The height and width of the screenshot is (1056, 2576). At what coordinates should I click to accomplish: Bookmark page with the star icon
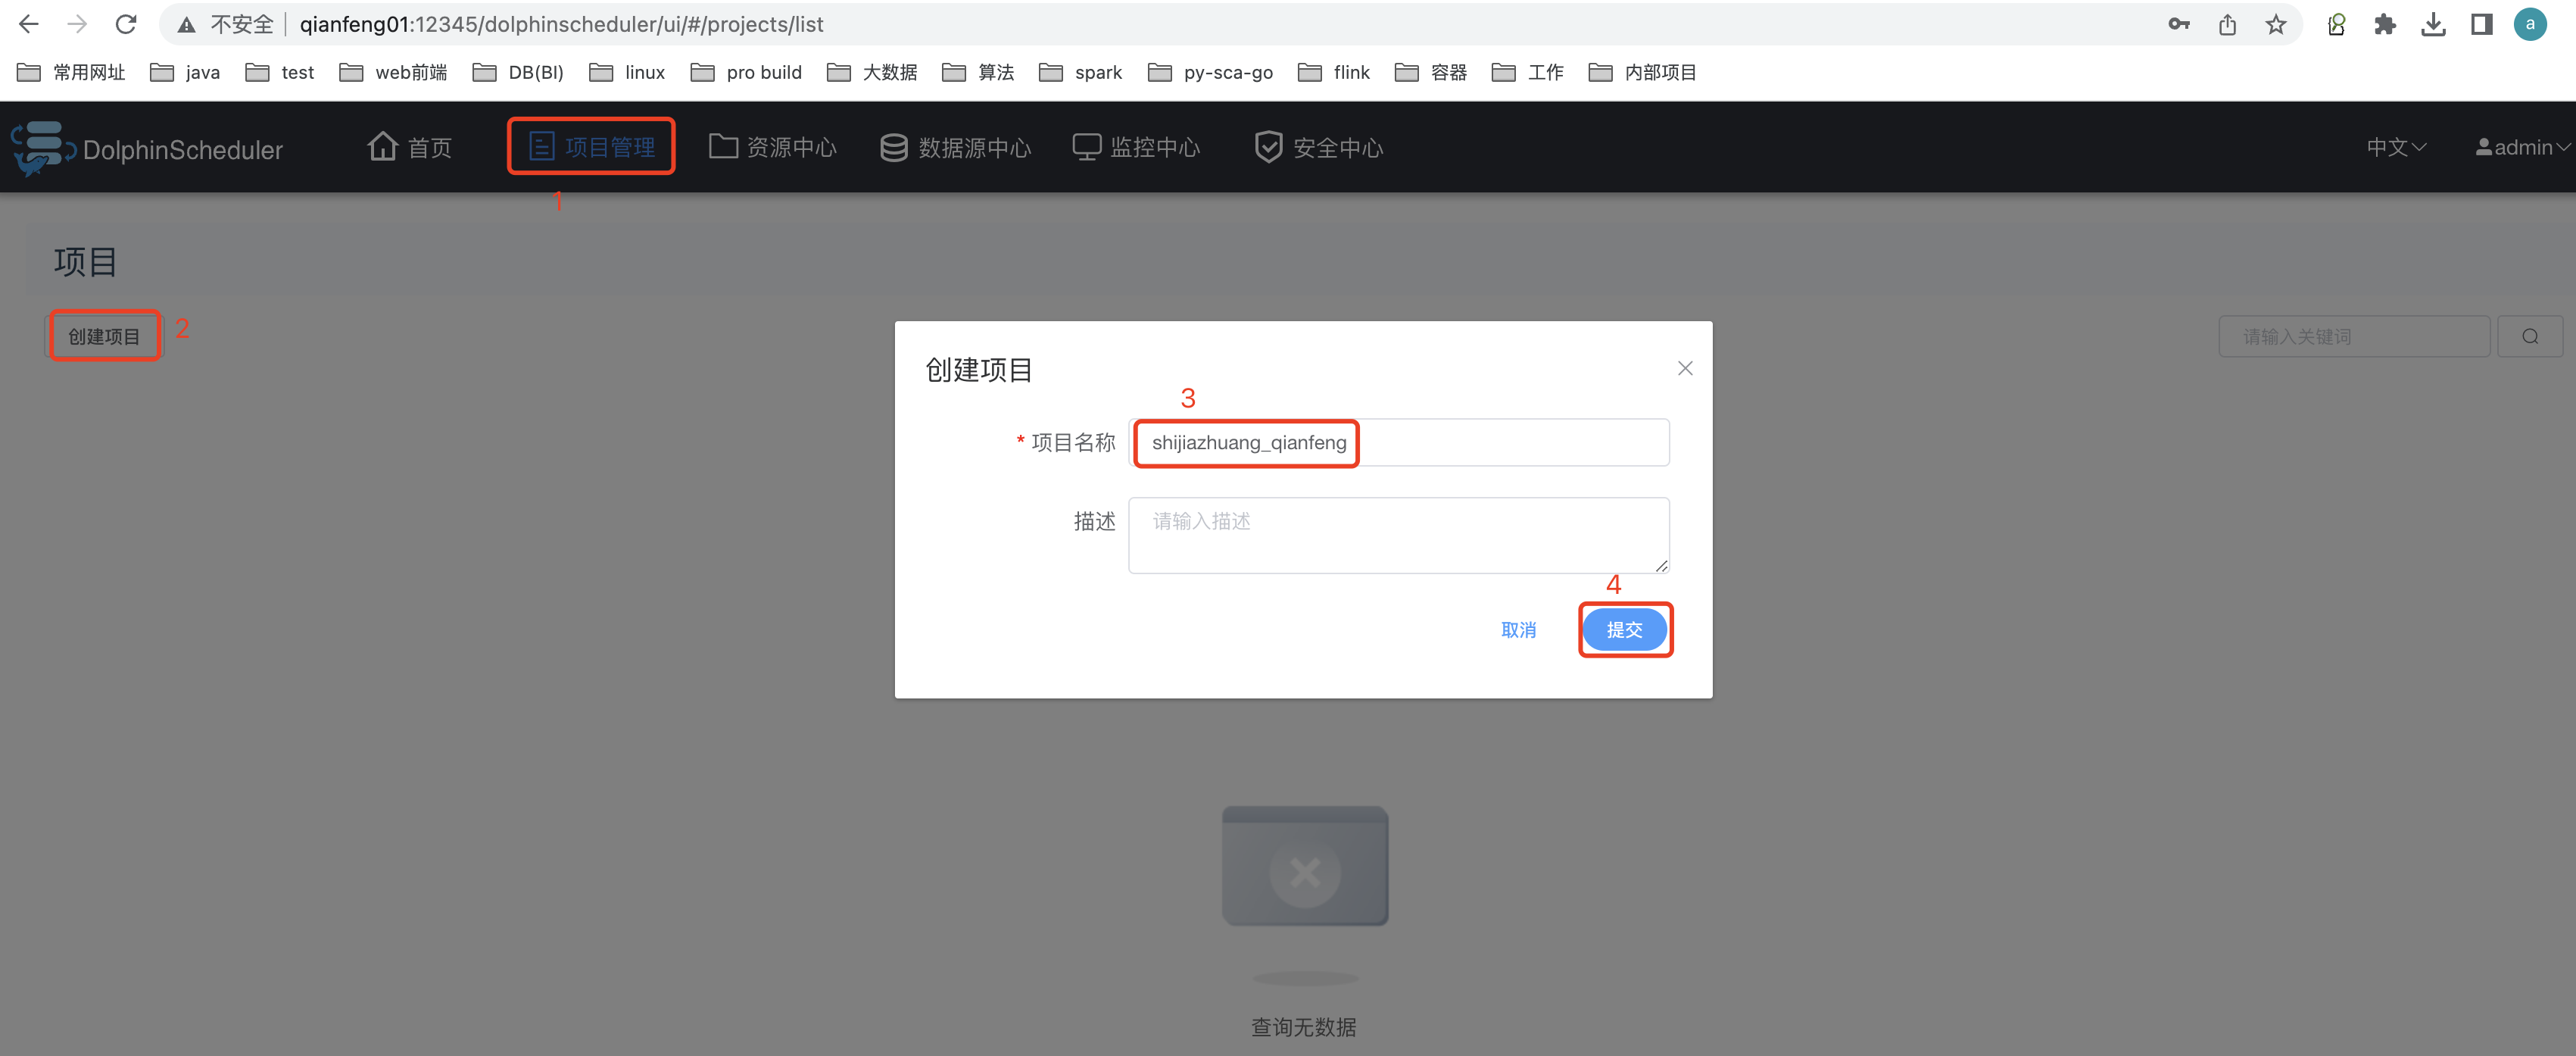pos(2276,24)
